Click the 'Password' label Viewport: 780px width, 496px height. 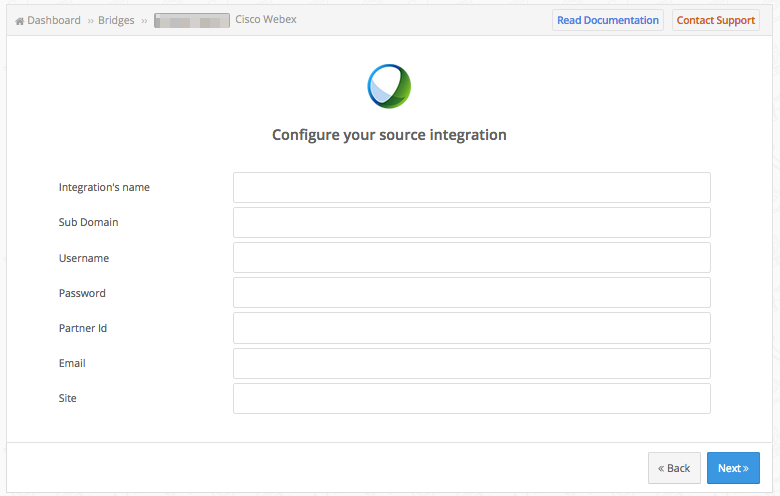(82, 293)
